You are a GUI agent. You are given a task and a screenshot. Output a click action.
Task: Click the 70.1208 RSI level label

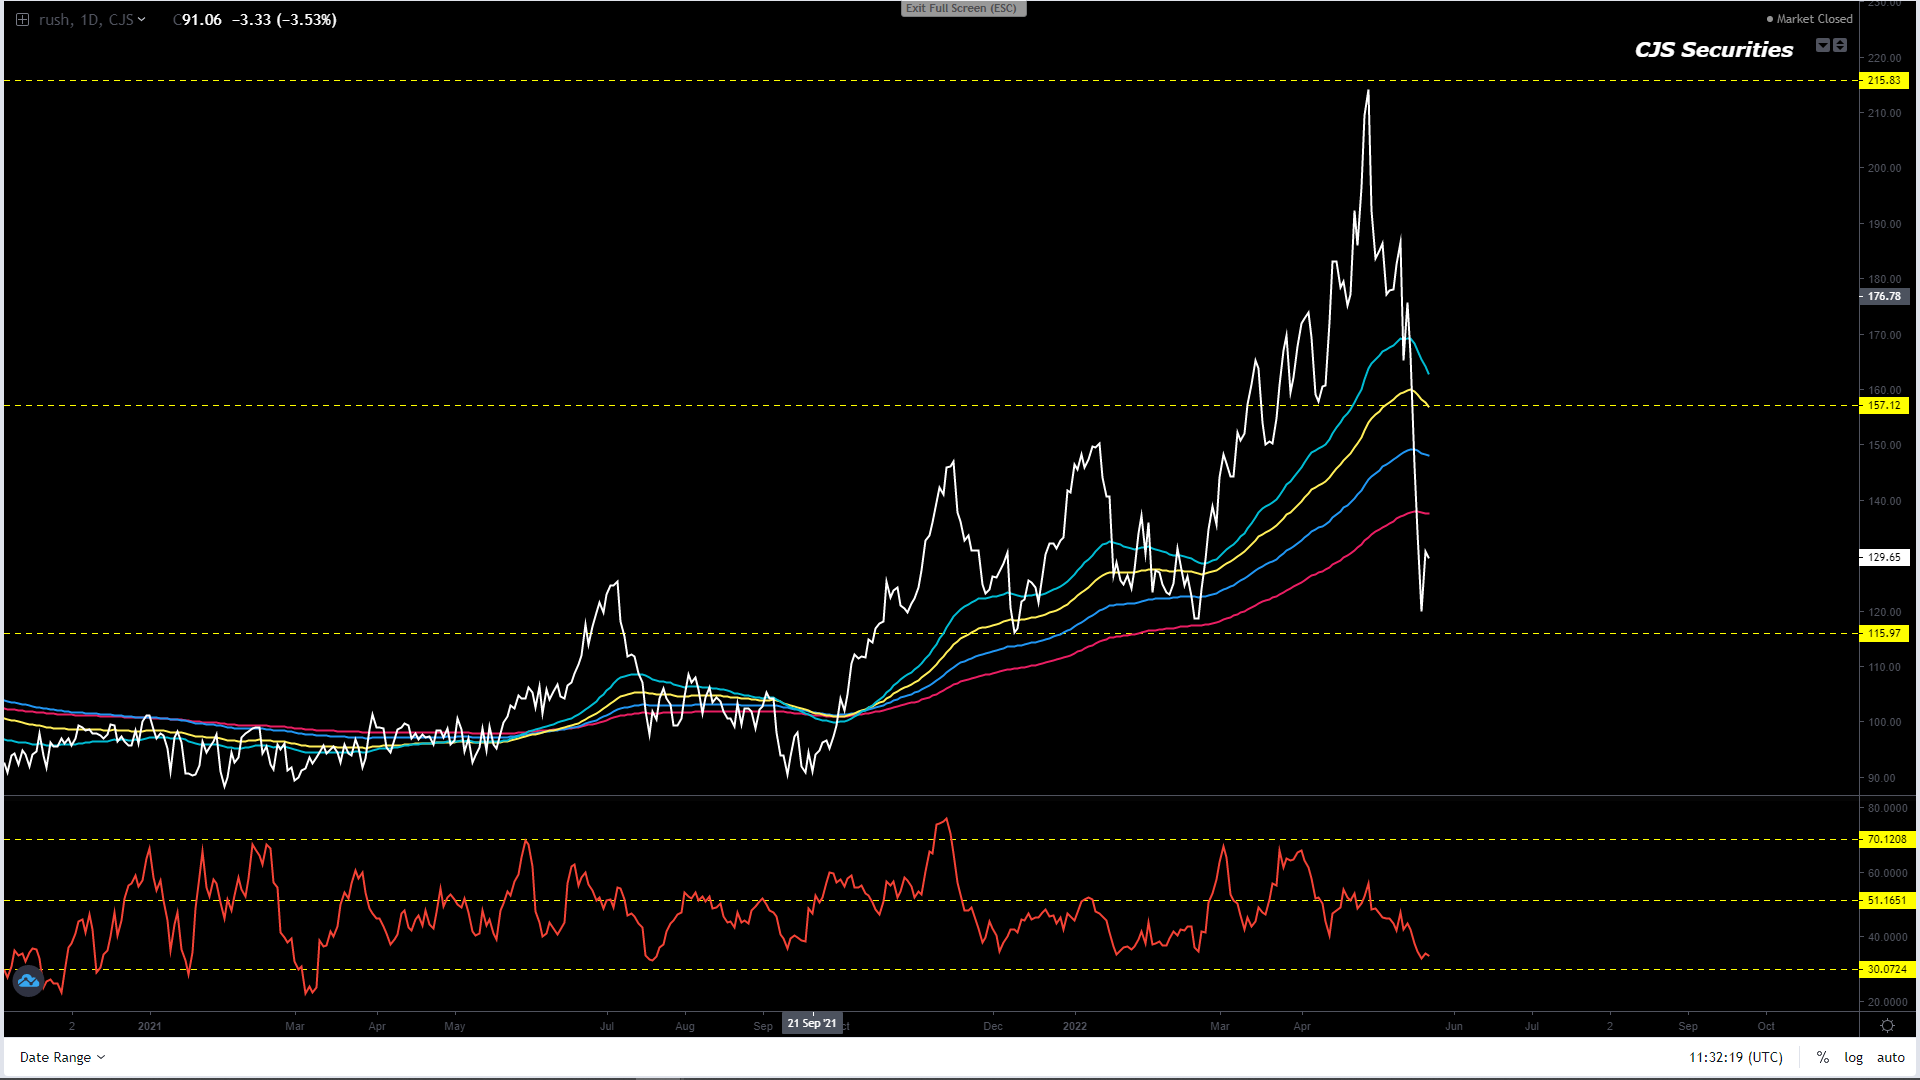(1886, 839)
